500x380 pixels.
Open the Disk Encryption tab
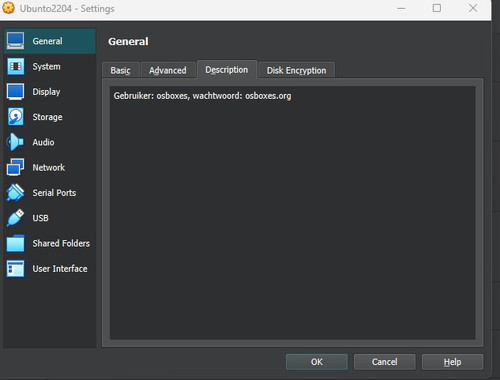[296, 70]
